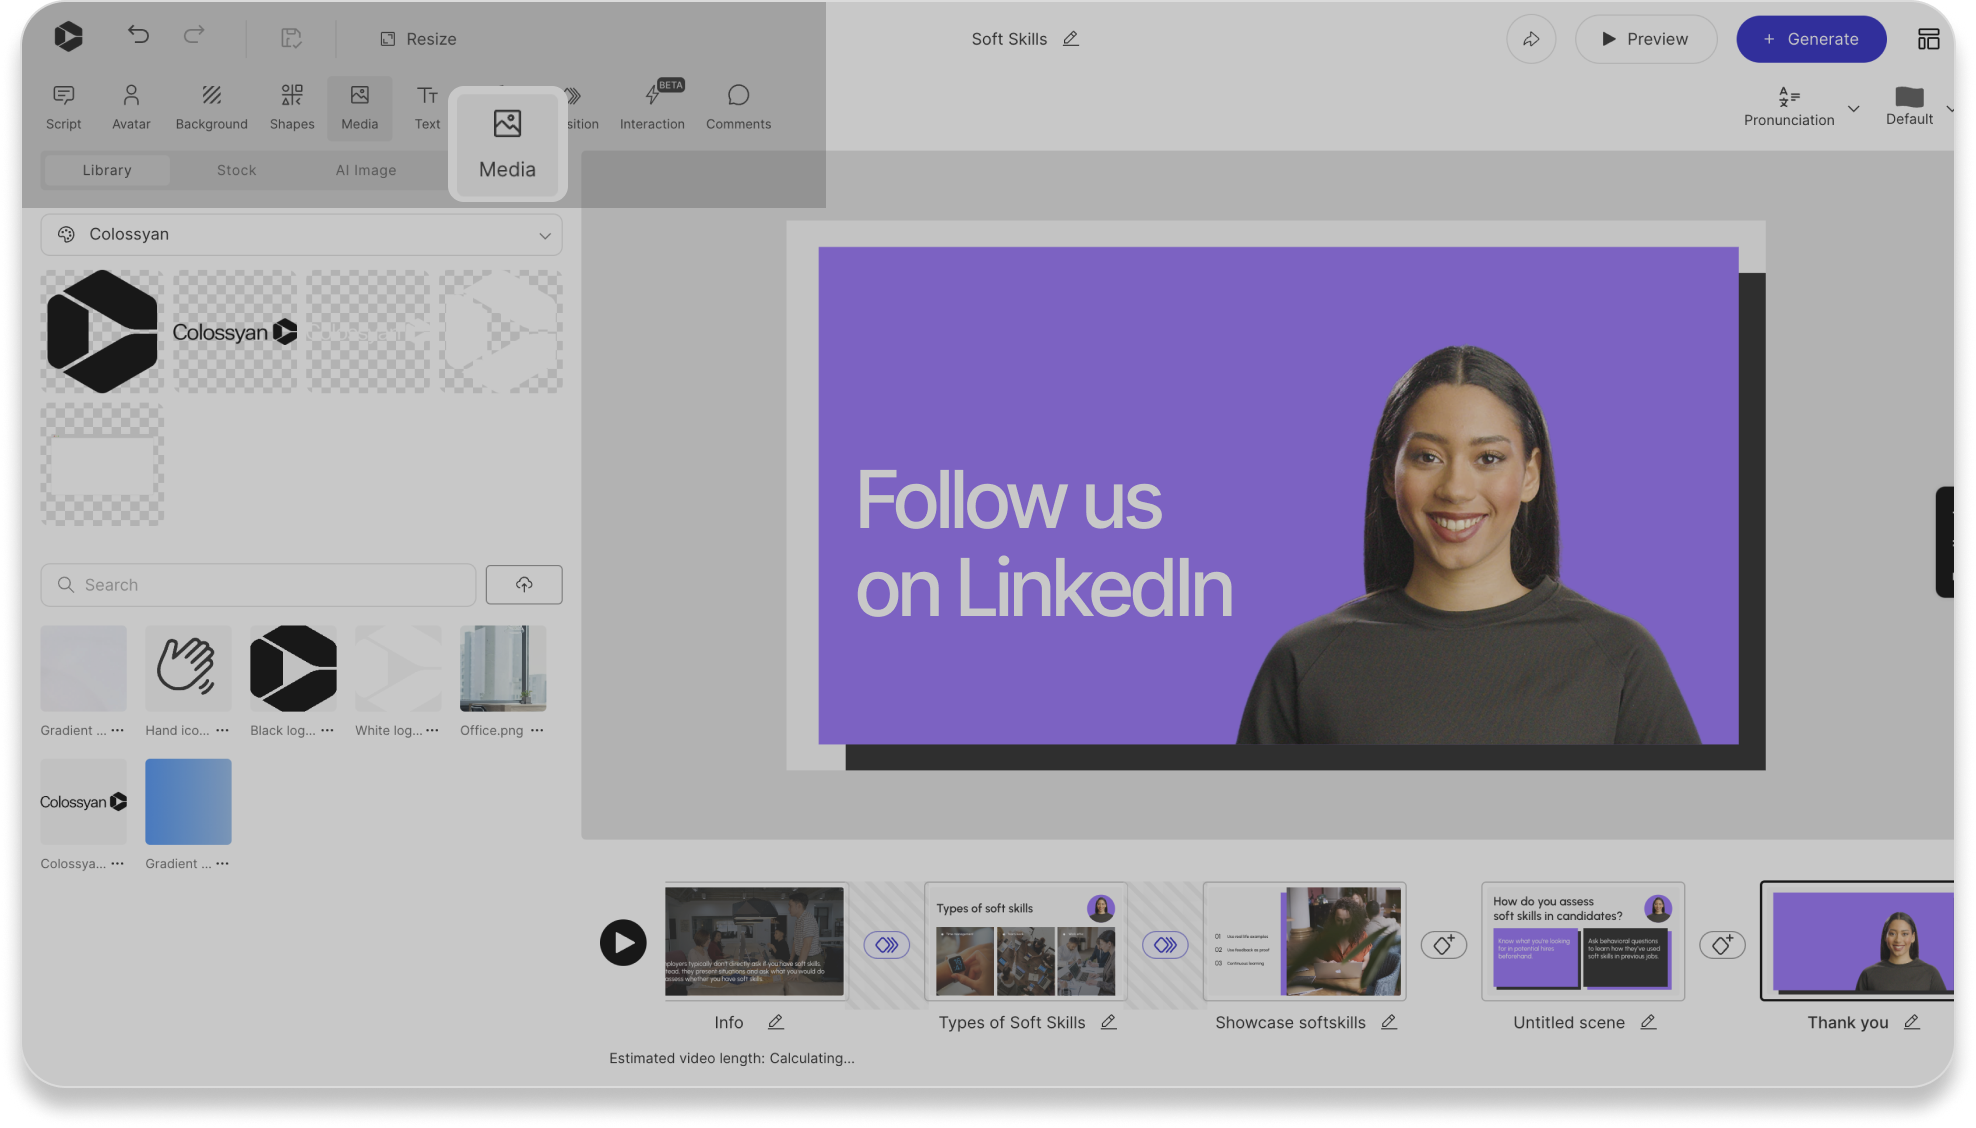Select the Office.png thumbnail
Viewport: 1976px width, 1128px height.
point(503,668)
